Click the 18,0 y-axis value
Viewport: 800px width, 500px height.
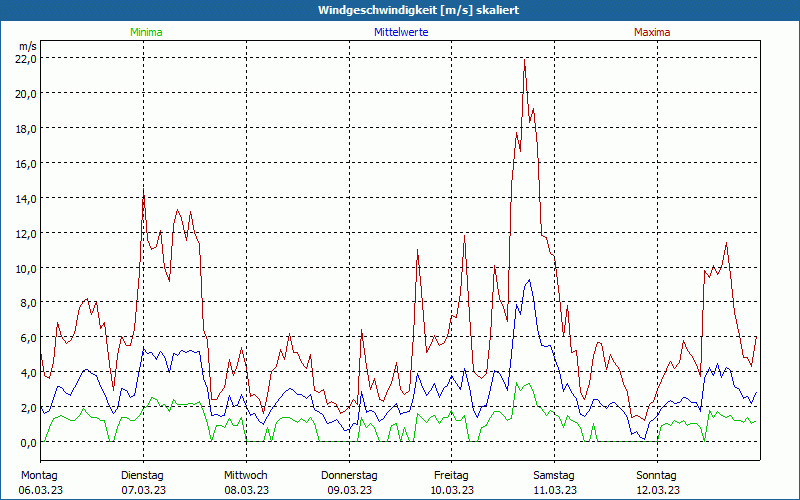26,129
